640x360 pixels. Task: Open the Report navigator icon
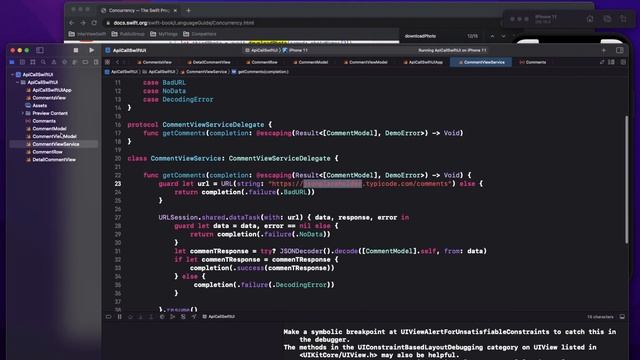coord(96,62)
